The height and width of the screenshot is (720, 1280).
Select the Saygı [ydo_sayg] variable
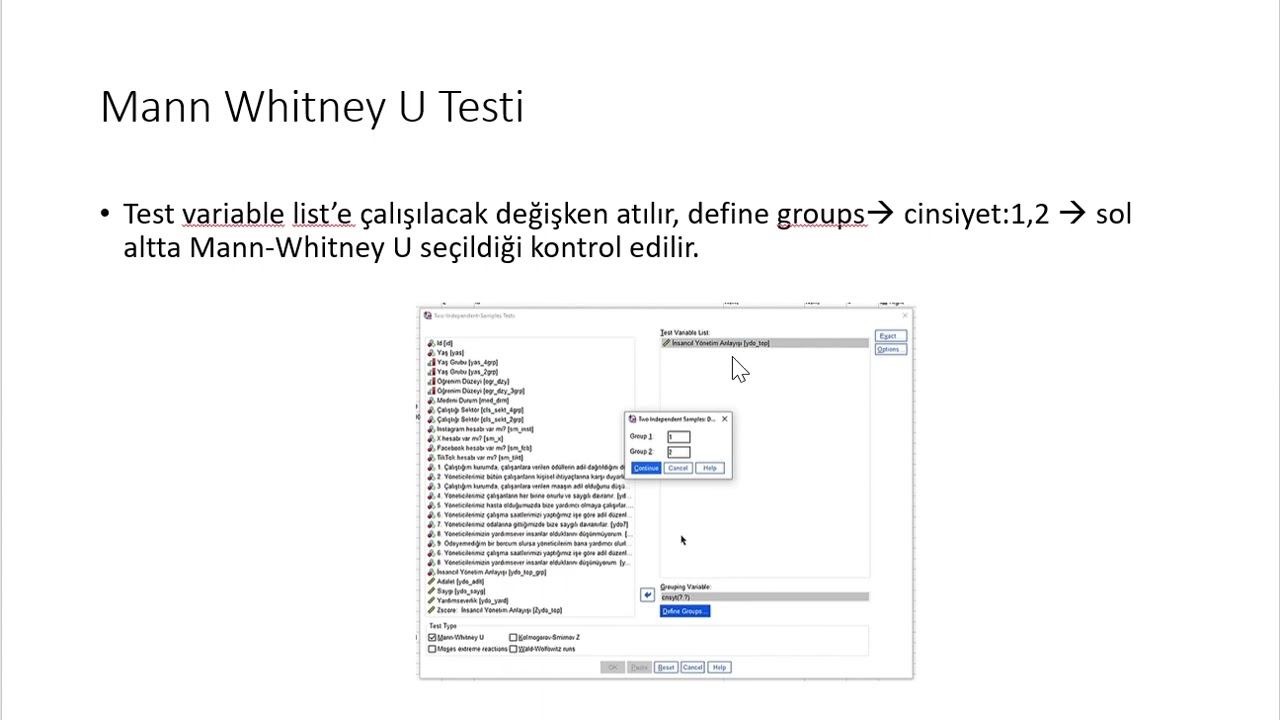click(x=456, y=591)
